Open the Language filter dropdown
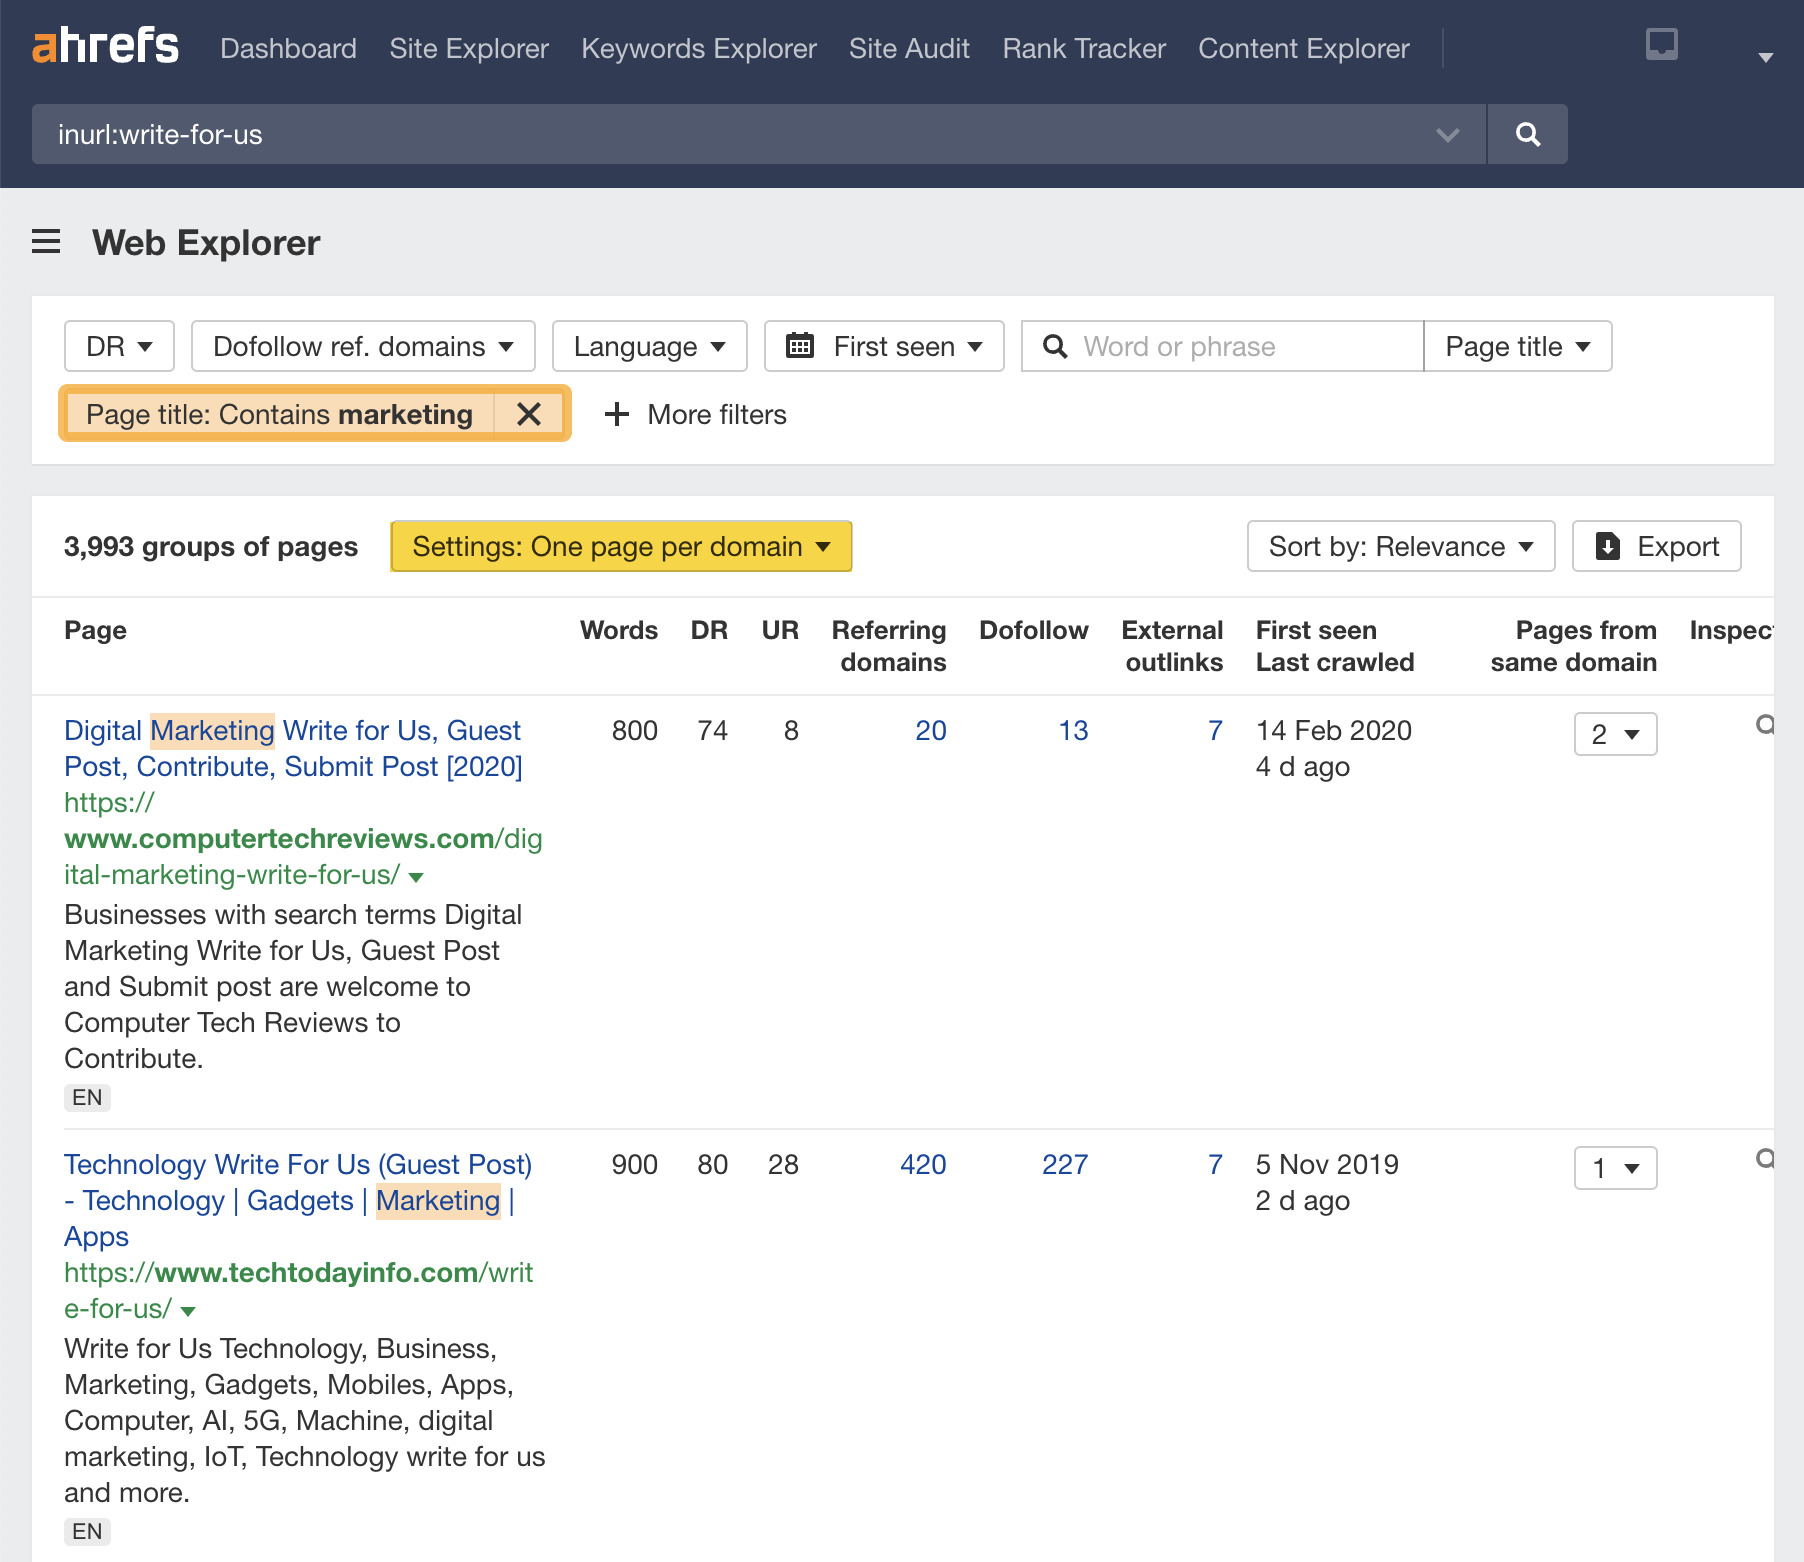 pos(649,346)
